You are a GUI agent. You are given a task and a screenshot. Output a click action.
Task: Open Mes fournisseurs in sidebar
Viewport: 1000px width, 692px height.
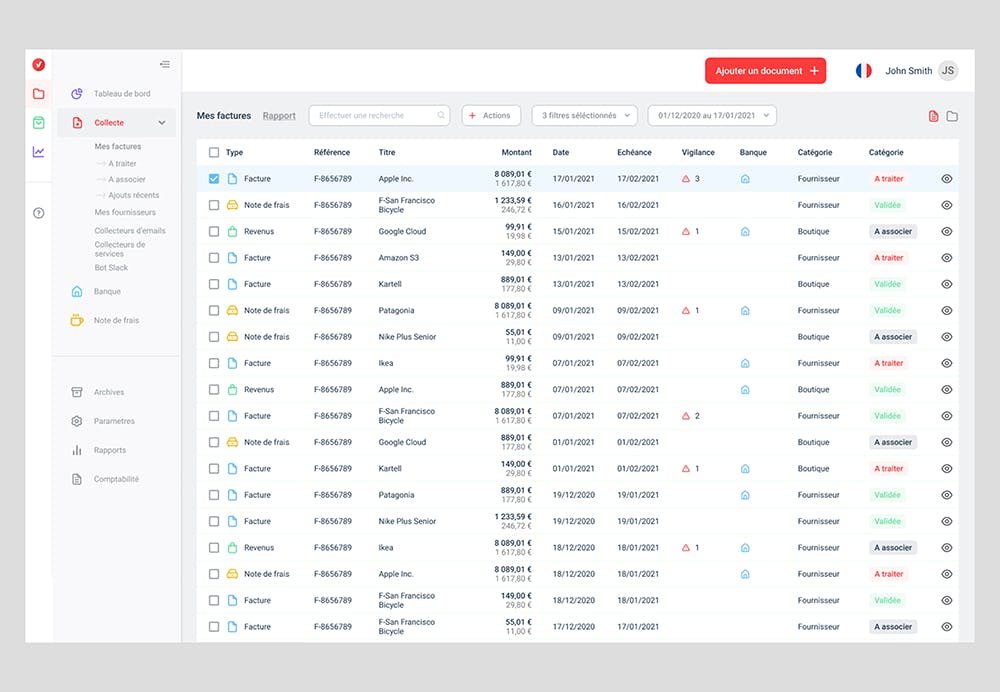(125, 212)
